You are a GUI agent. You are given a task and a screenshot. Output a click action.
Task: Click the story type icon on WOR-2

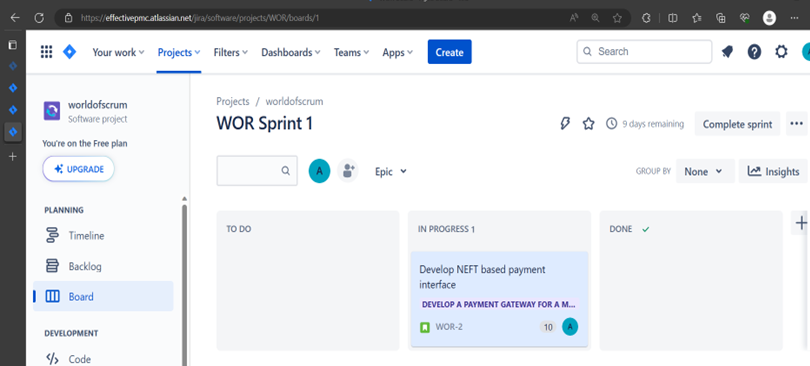[425, 327]
